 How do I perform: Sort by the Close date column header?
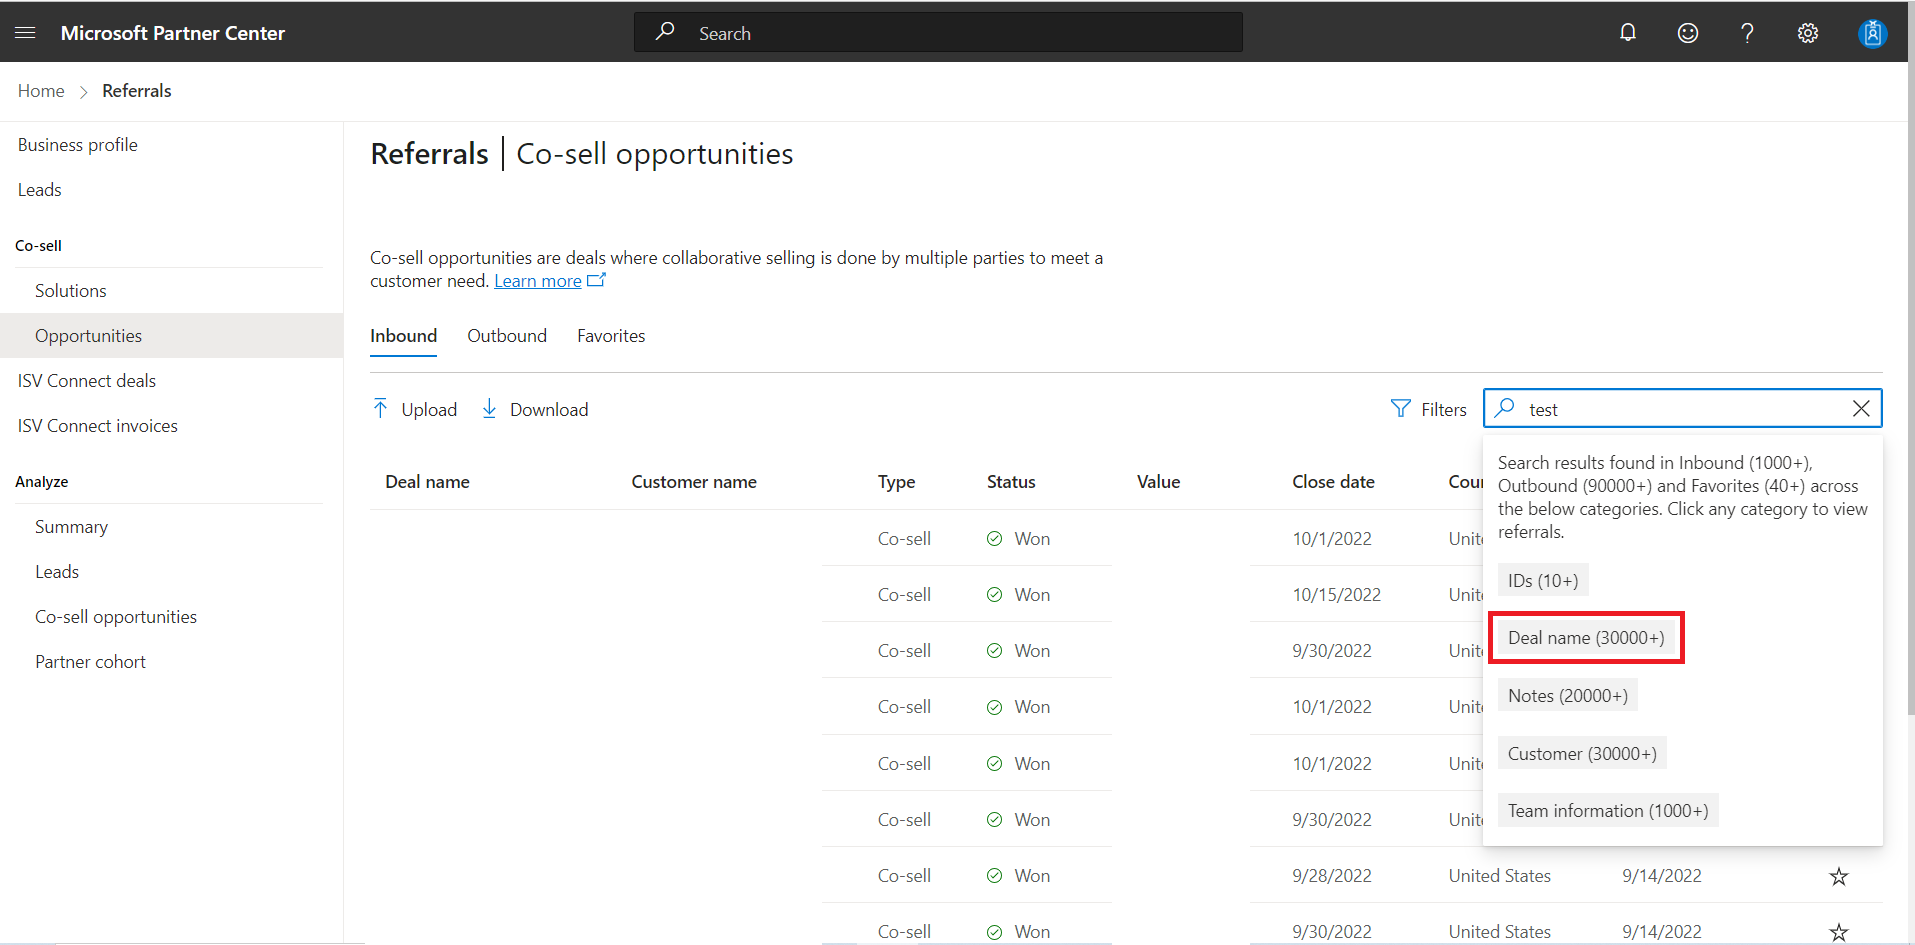(1334, 482)
